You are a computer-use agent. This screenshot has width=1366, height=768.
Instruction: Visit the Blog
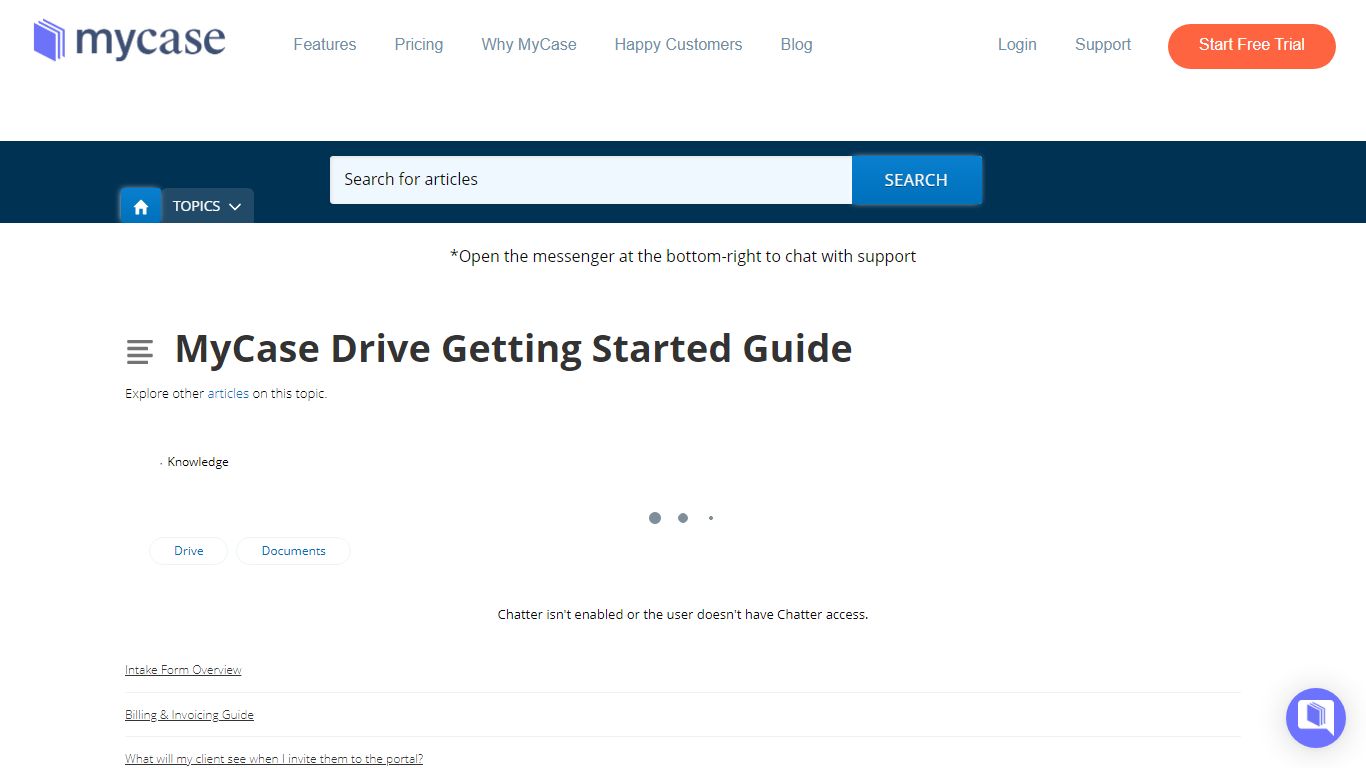(x=796, y=44)
